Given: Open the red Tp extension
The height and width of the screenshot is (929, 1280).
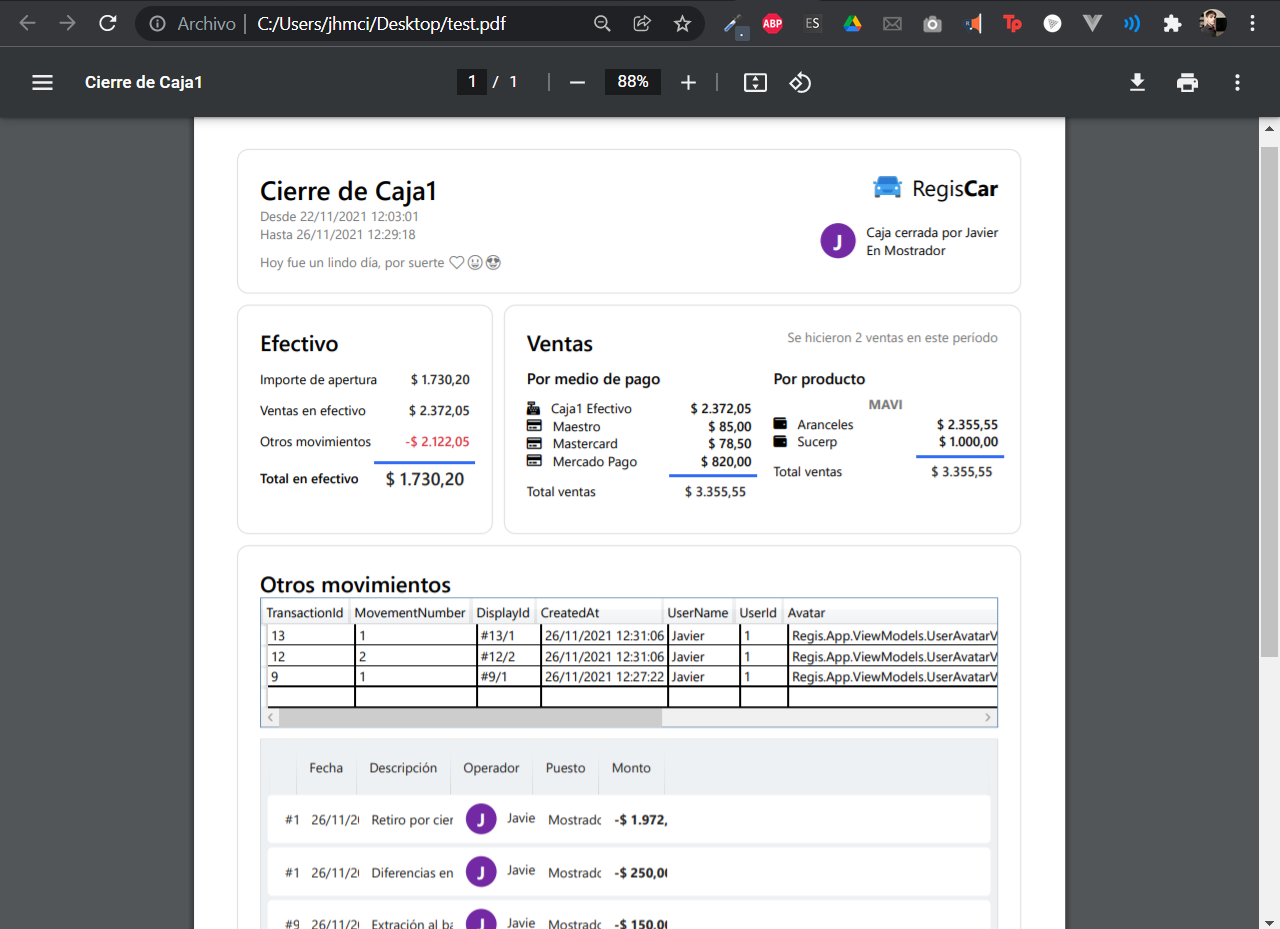Looking at the screenshot, I should [x=1012, y=24].
